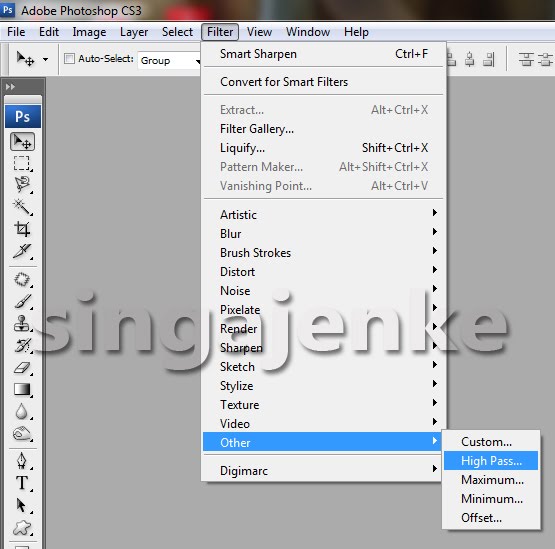Select the Gradient tool
This screenshot has height=549, width=555.
tap(22, 389)
